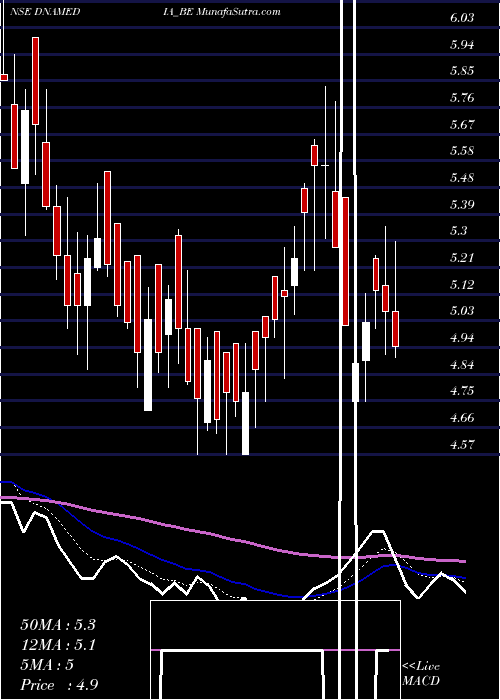
Task: Click the Price : 4.9 readout
Action: [x=59, y=685]
